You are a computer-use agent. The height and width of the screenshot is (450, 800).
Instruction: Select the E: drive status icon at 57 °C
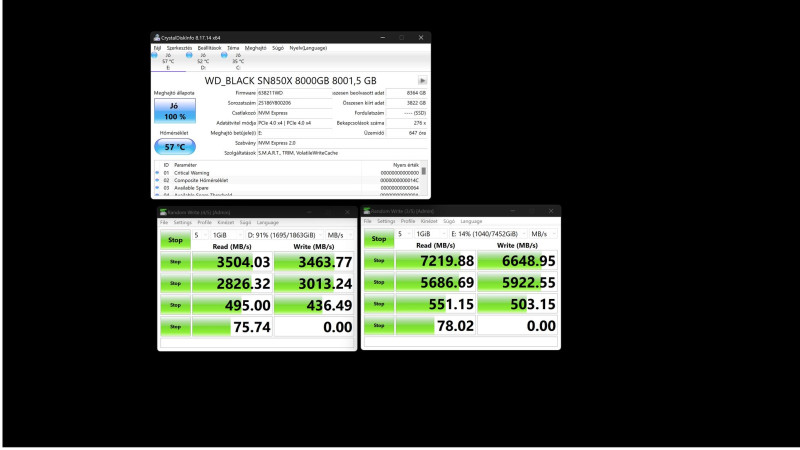(x=155, y=55)
